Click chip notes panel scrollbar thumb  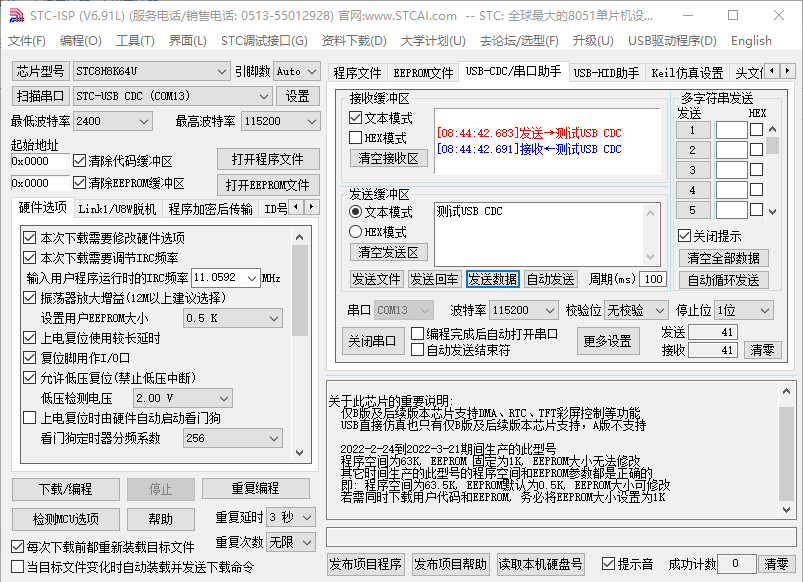pos(786,453)
